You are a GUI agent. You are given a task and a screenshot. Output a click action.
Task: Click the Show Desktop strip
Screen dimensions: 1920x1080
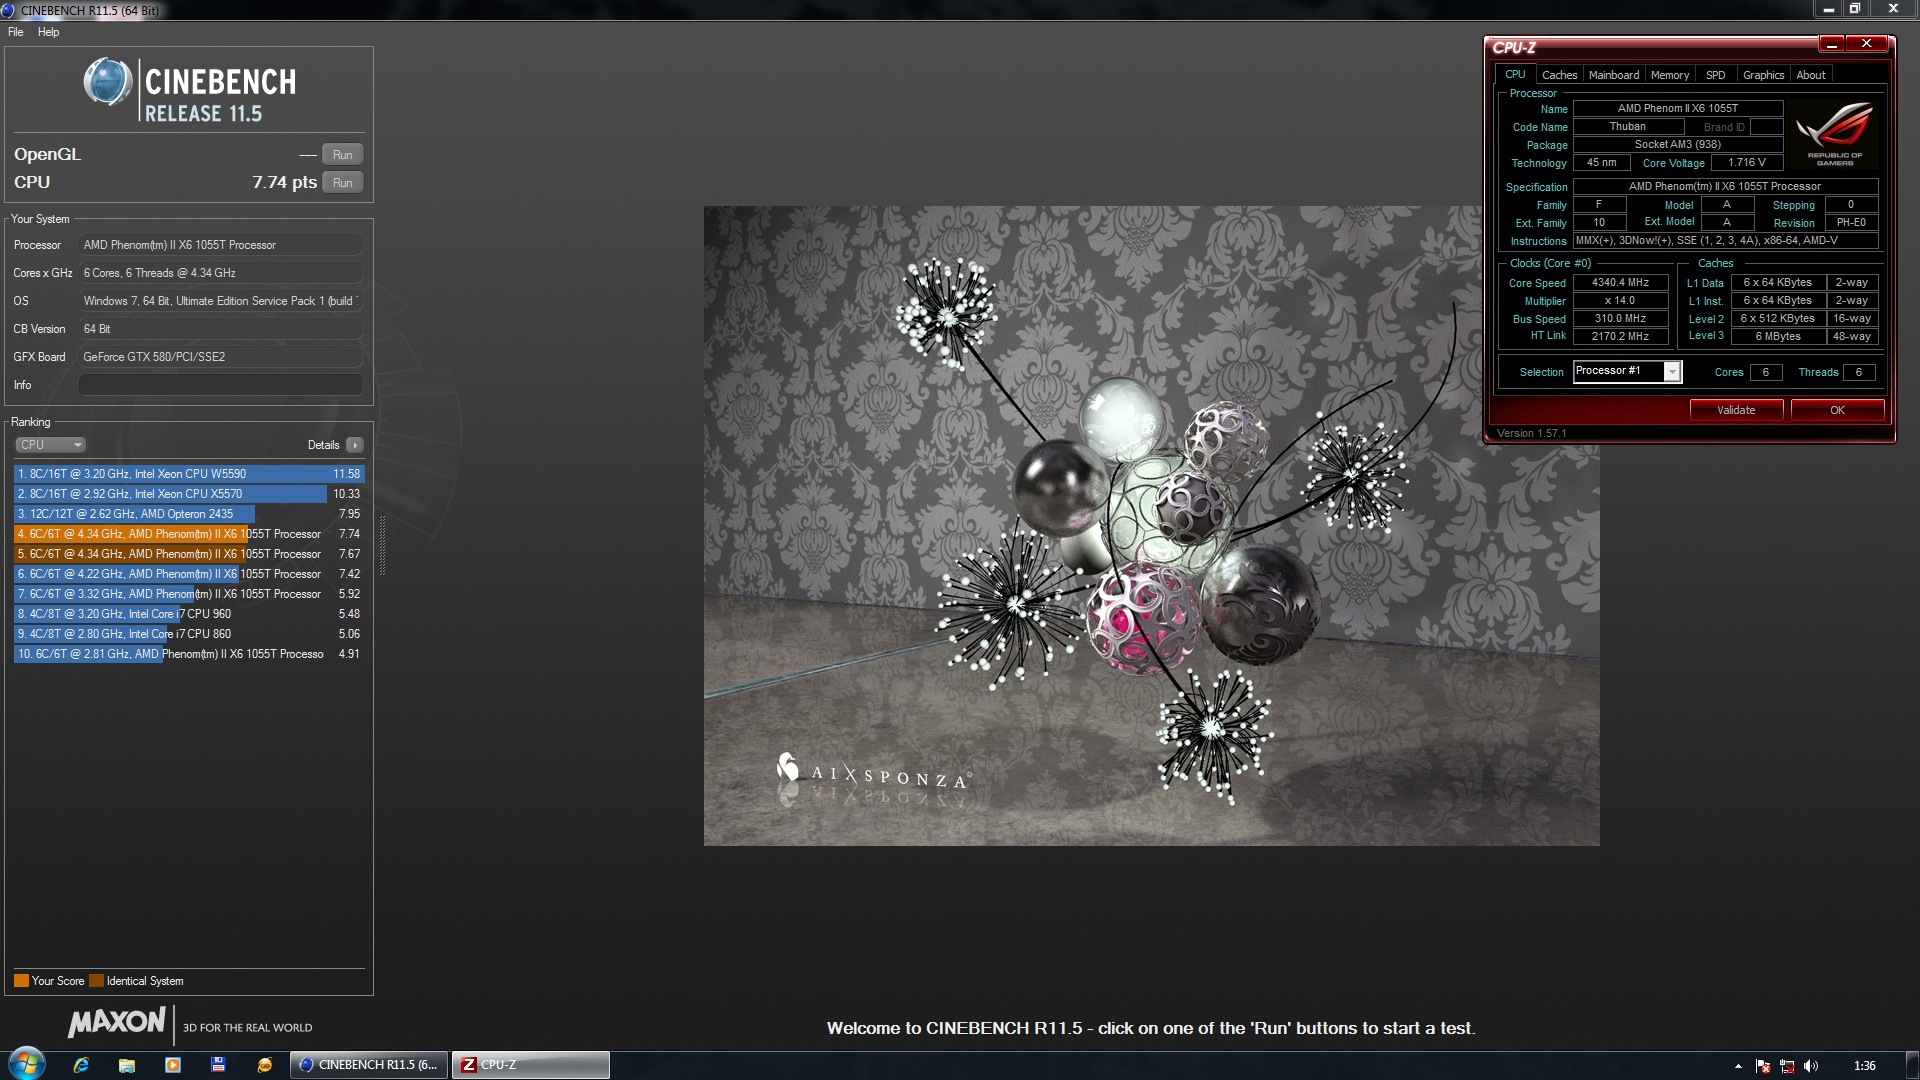[1913, 1066]
